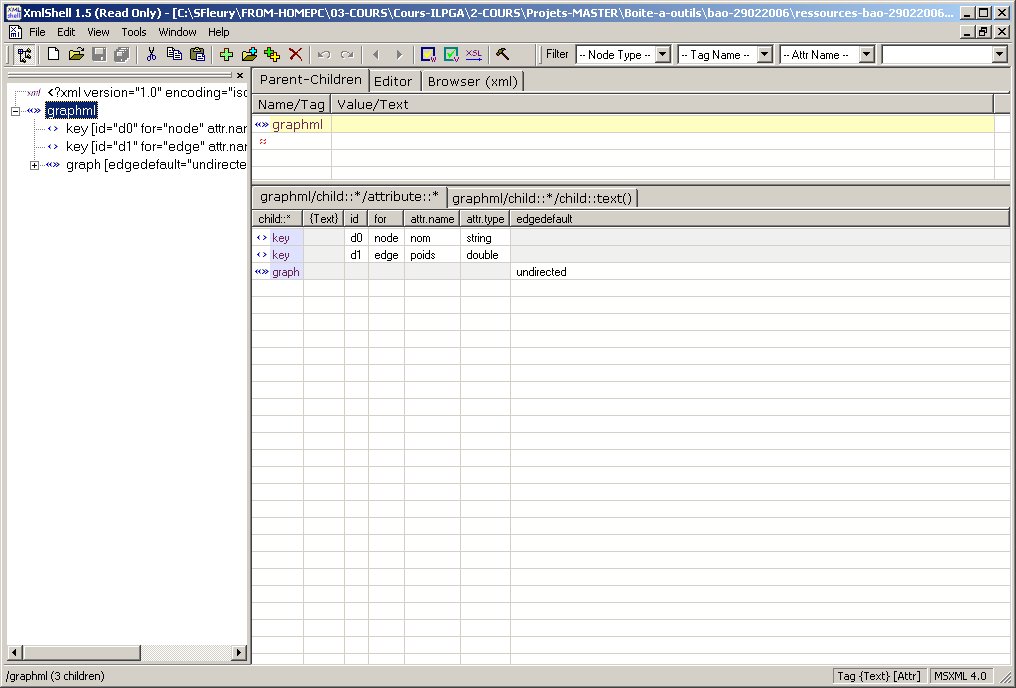Expand the graph node in tree
Screen dimensions: 1016x688
34,165
